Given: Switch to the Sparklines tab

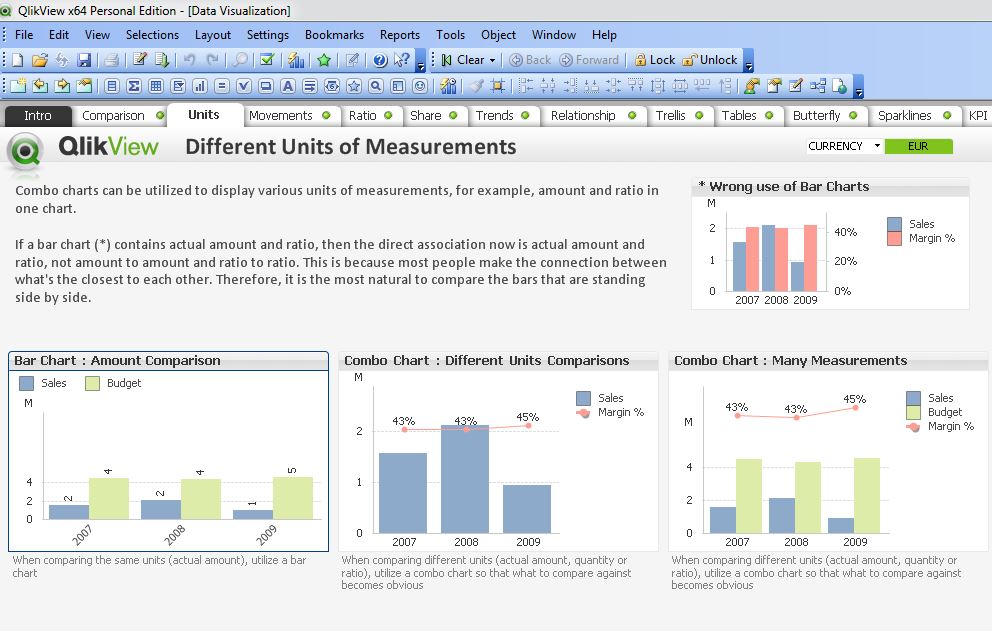Looking at the screenshot, I should 915,116.
